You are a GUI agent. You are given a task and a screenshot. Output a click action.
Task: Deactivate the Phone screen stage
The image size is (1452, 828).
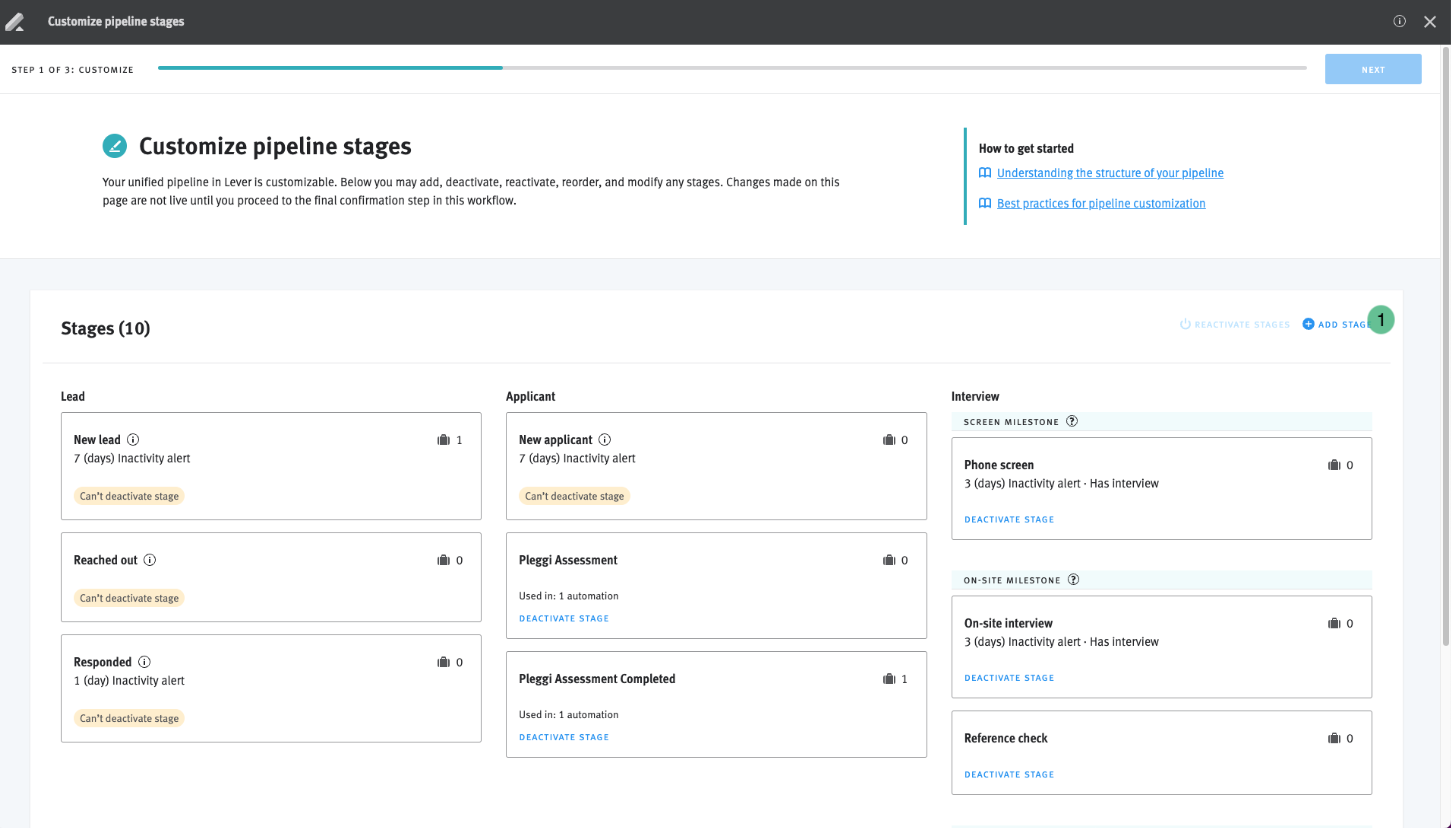click(1008, 520)
